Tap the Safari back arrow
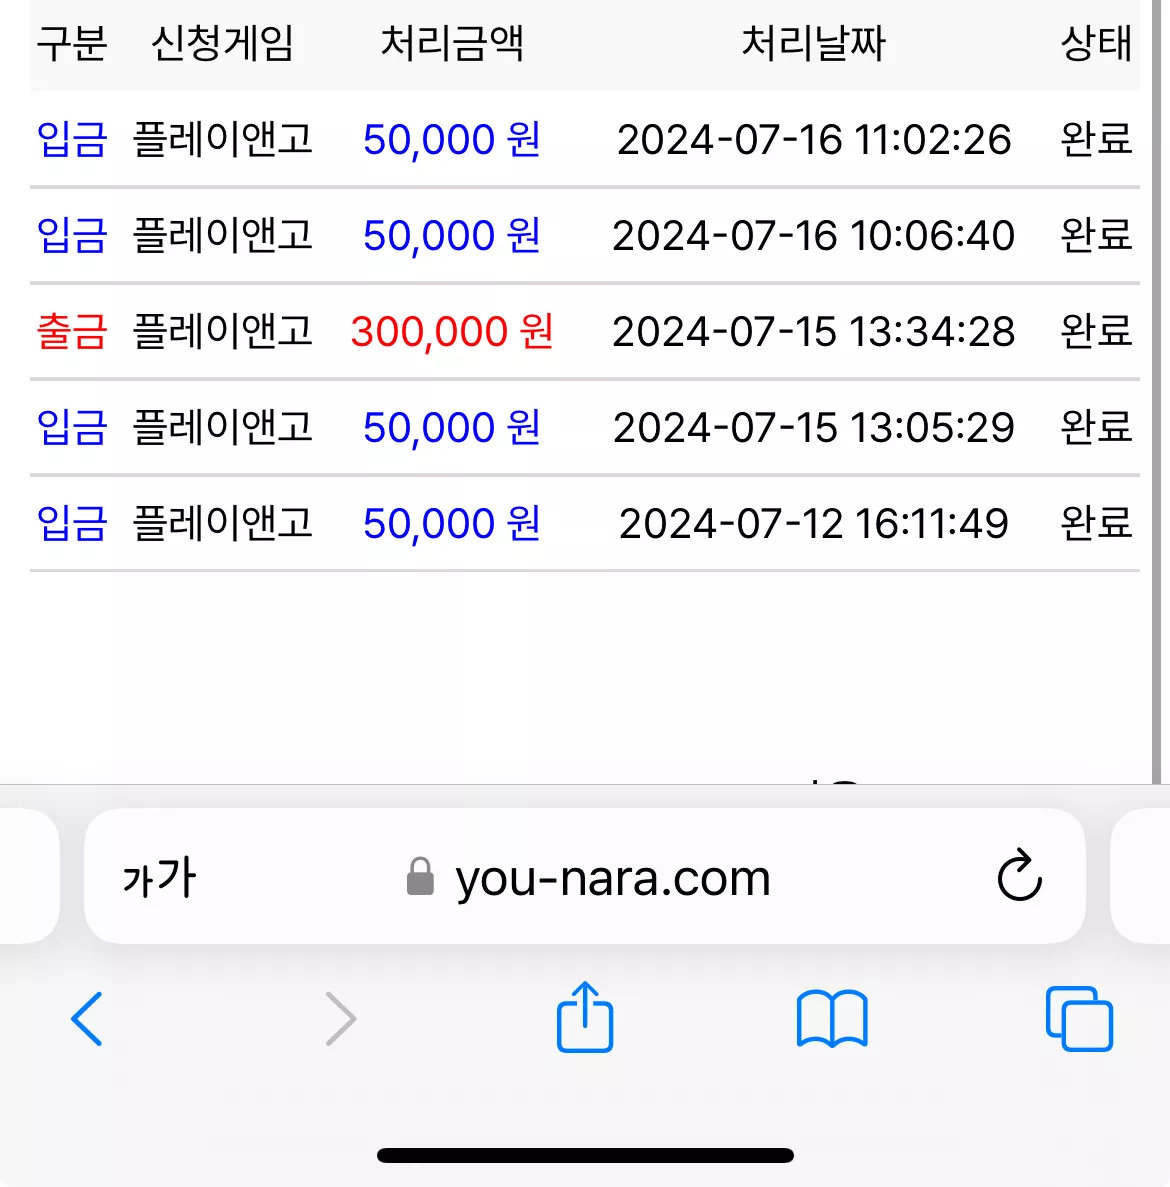This screenshot has width=1170, height=1187. pos(86,1019)
